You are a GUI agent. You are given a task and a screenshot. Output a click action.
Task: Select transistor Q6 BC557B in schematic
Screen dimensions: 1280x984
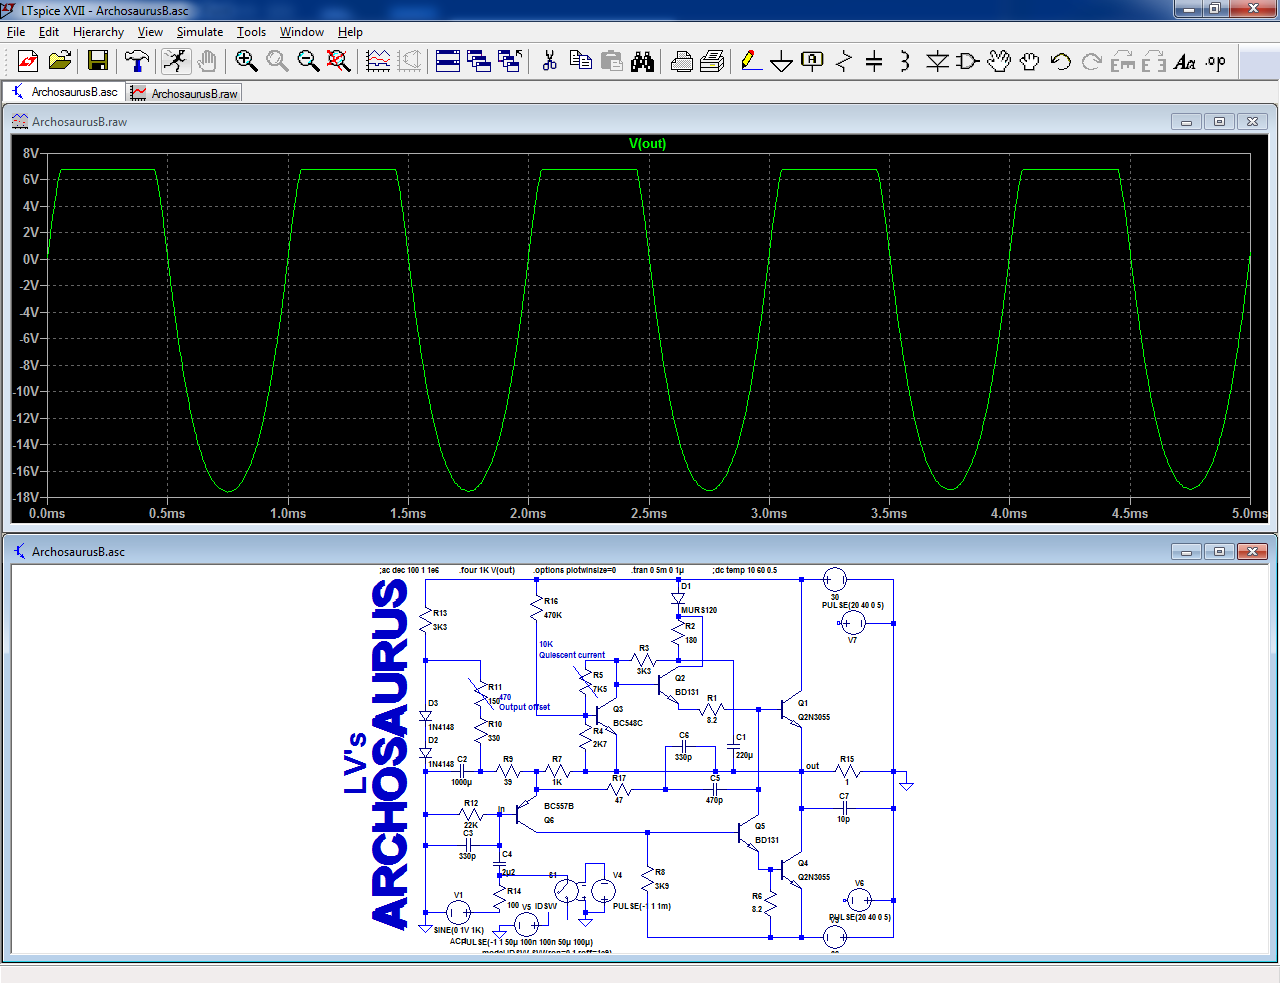pos(525,813)
